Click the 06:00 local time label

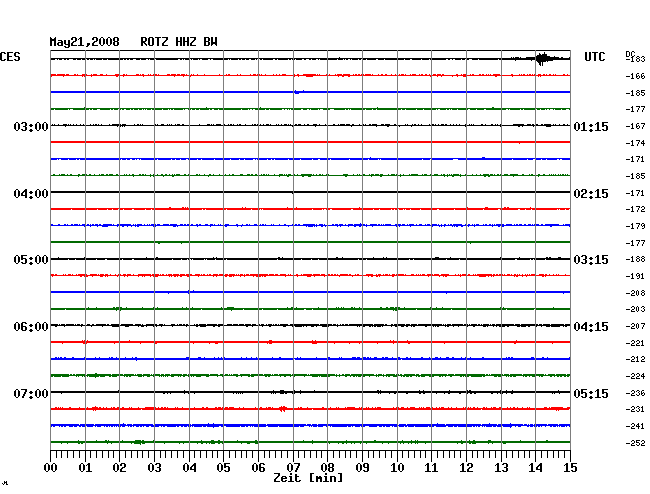pyautogui.click(x=31, y=327)
